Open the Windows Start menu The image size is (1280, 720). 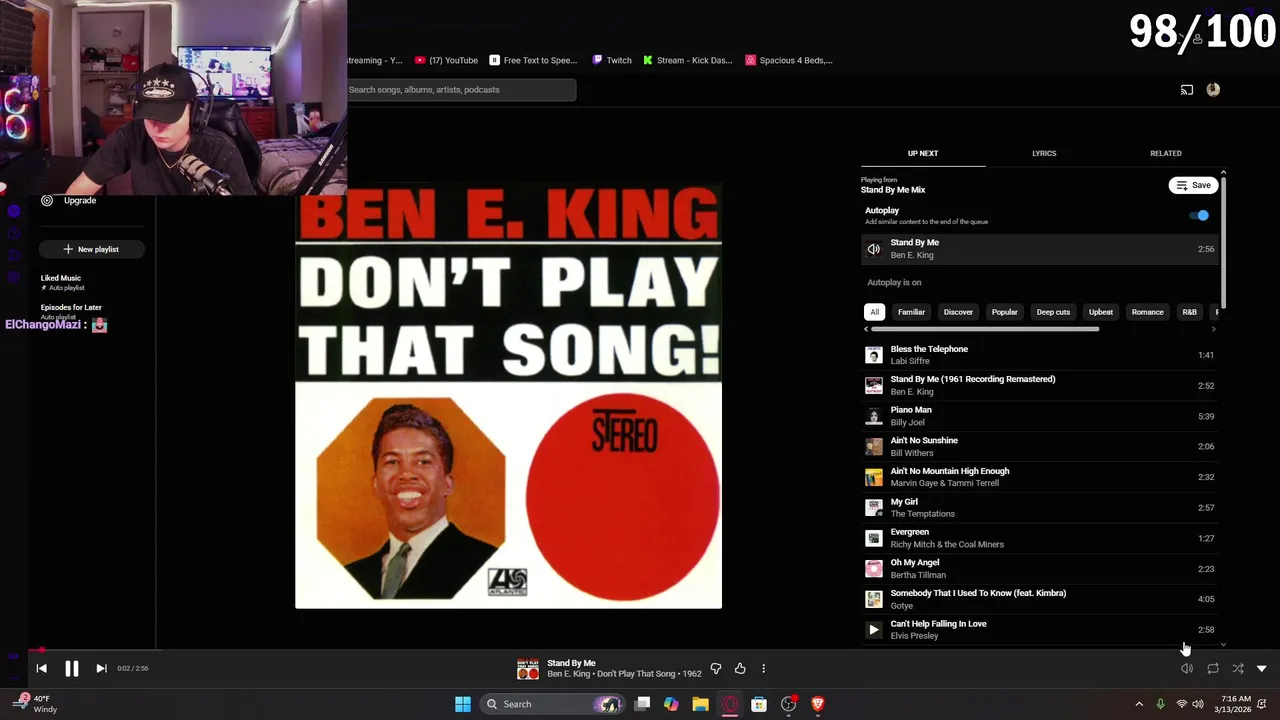pos(463,704)
